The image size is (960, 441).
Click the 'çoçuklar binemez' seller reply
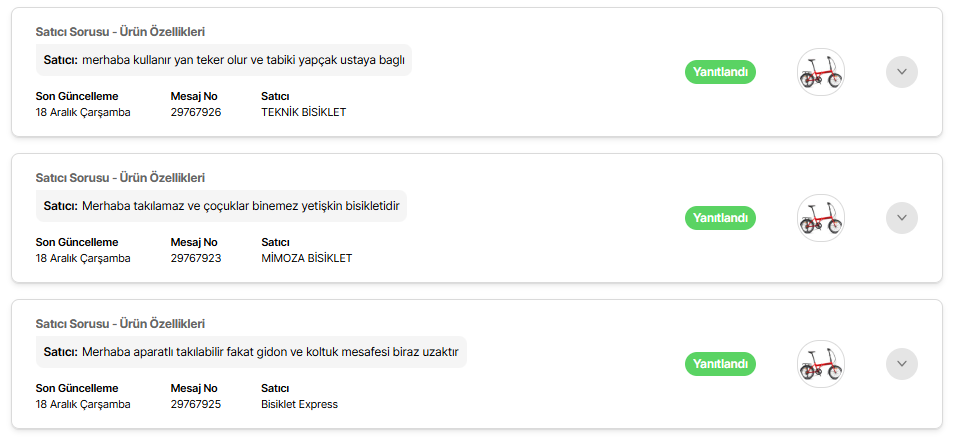point(222,206)
